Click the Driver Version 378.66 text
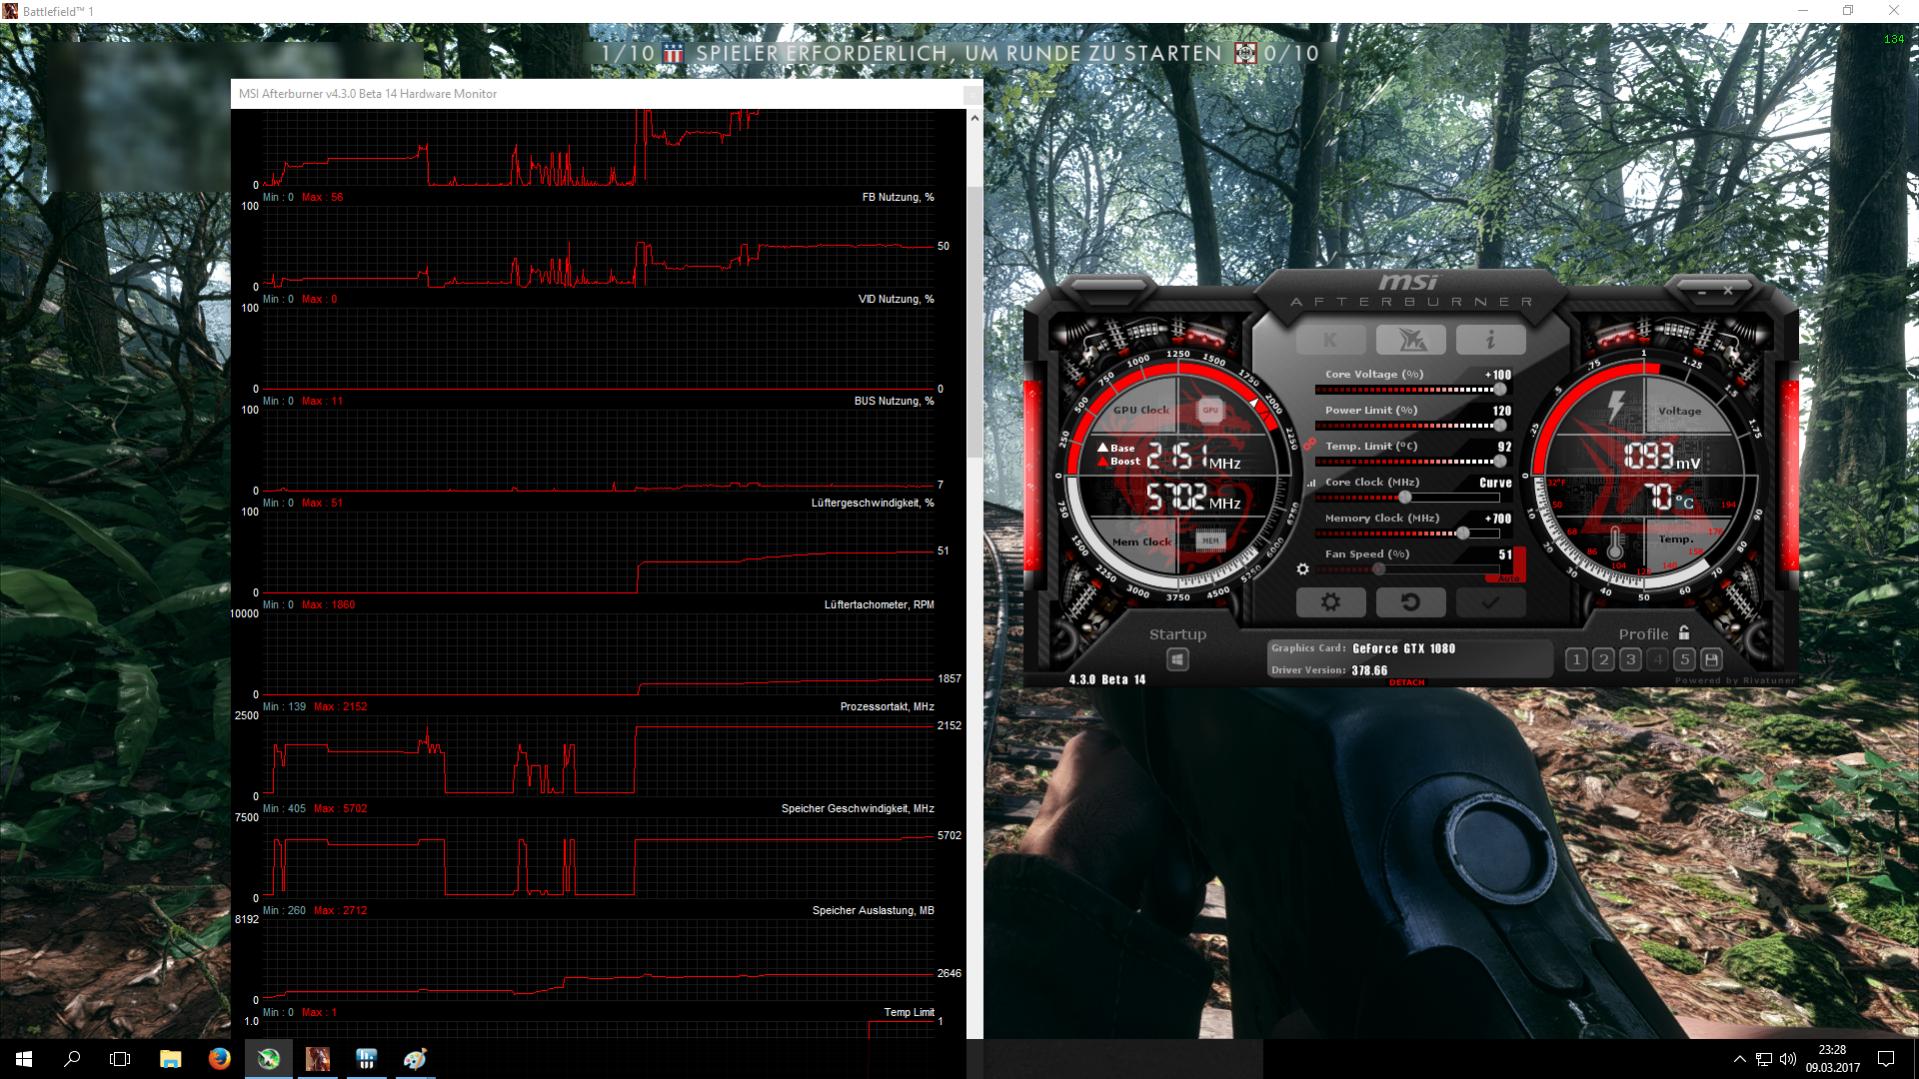The image size is (1919, 1079). [x=1329, y=670]
